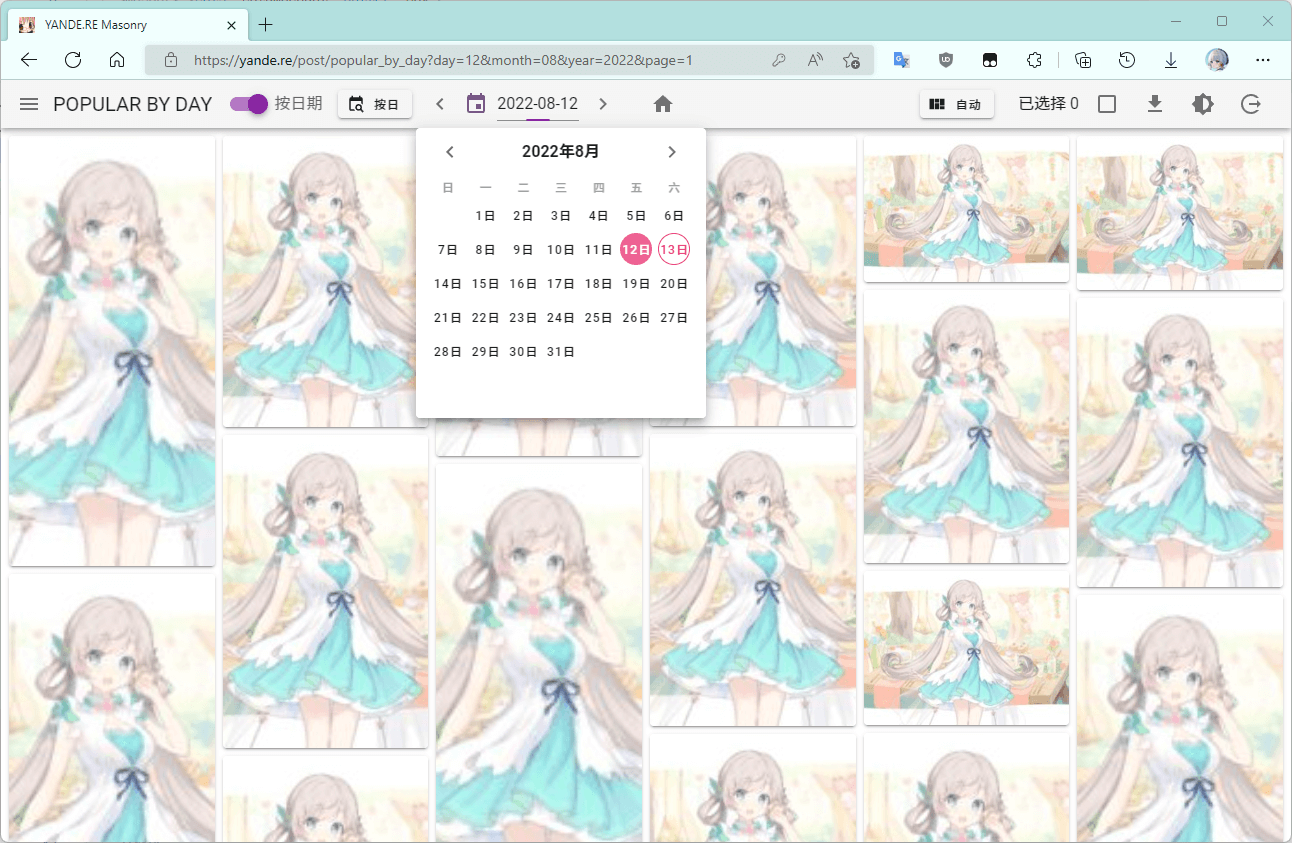1292x843 pixels.
Task: Open browser downloads icon
Action: 1171,60
